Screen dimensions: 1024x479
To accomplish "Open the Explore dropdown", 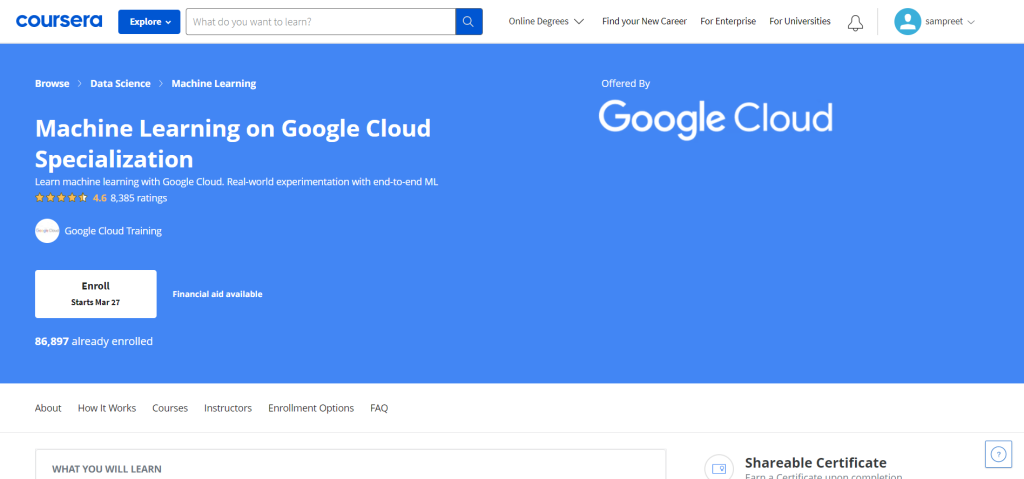I will click(x=149, y=22).
